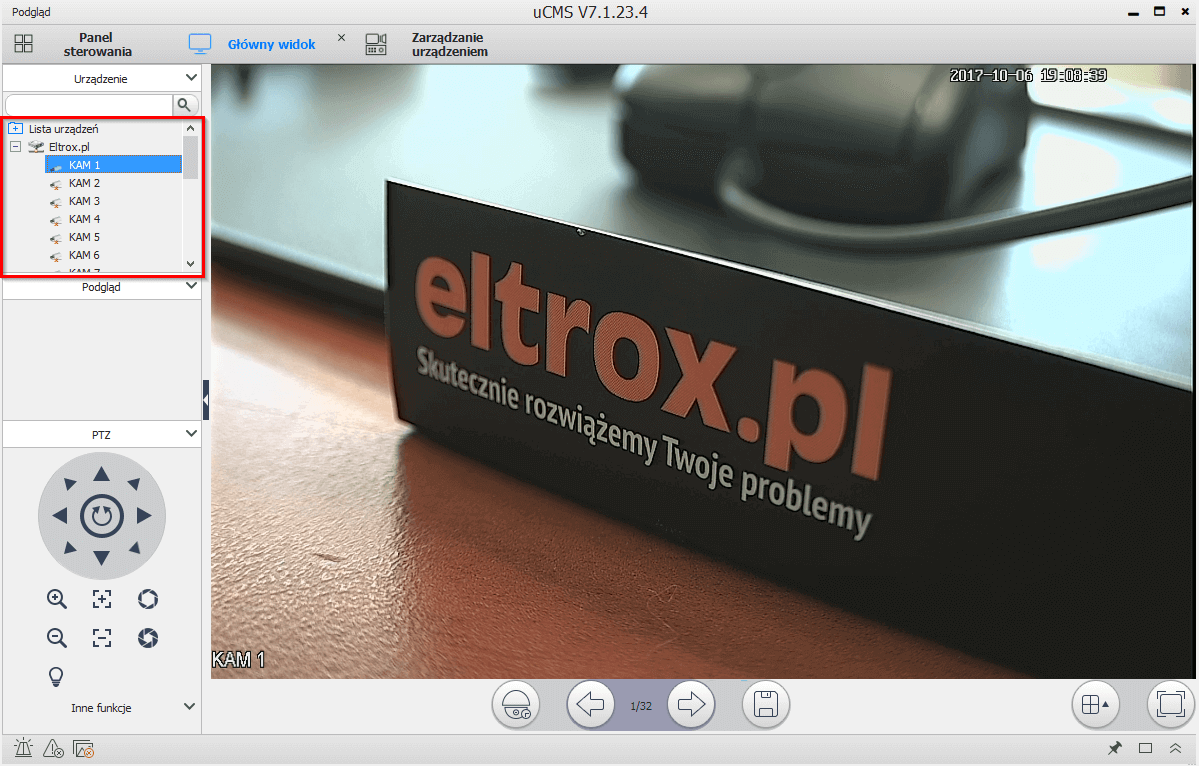Move camera with PTZ lower-right arrow
Screen dimensions: 1199x766
(x=134, y=547)
